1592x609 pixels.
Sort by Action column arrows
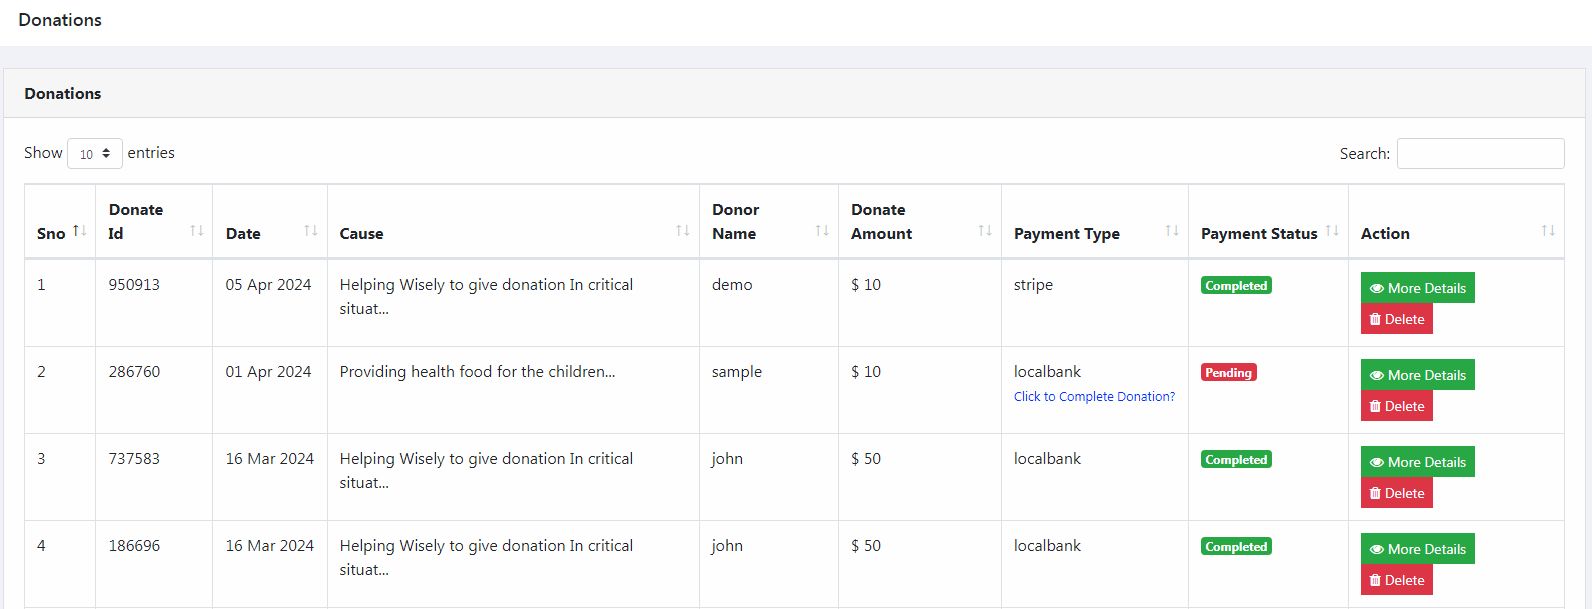(x=1548, y=231)
